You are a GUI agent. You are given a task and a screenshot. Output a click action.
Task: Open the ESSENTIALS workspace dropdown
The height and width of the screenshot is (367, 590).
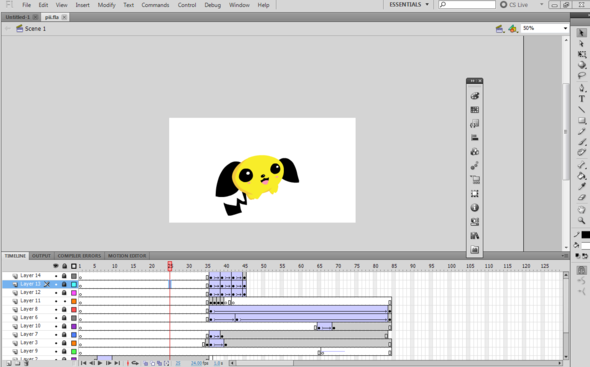coord(409,5)
